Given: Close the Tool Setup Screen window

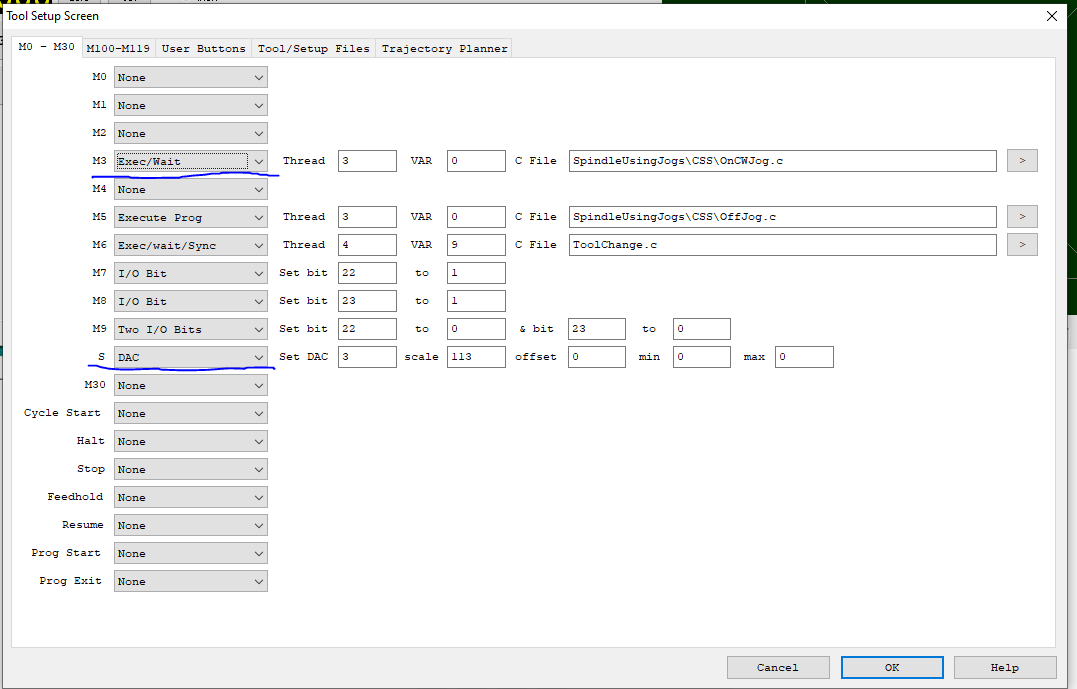Looking at the screenshot, I should click(1051, 16).
